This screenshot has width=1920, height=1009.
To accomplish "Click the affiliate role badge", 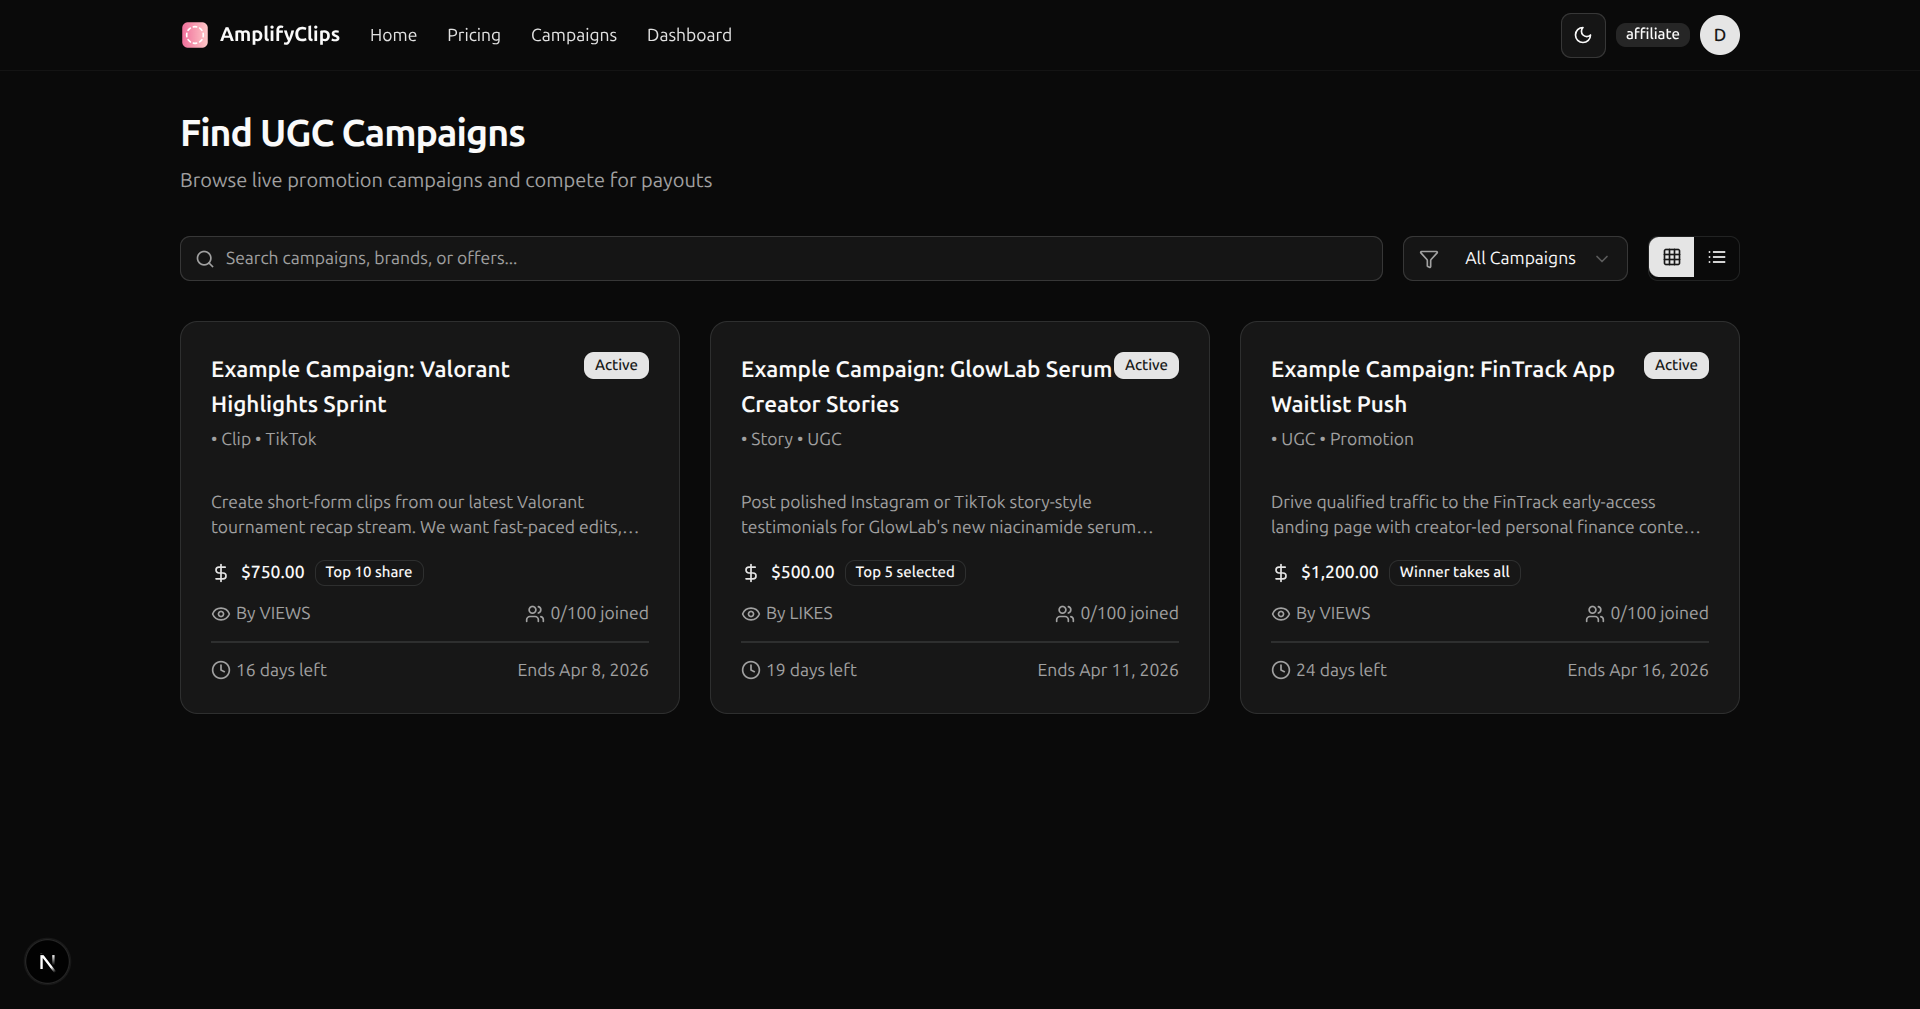I will coord(1652,34).
